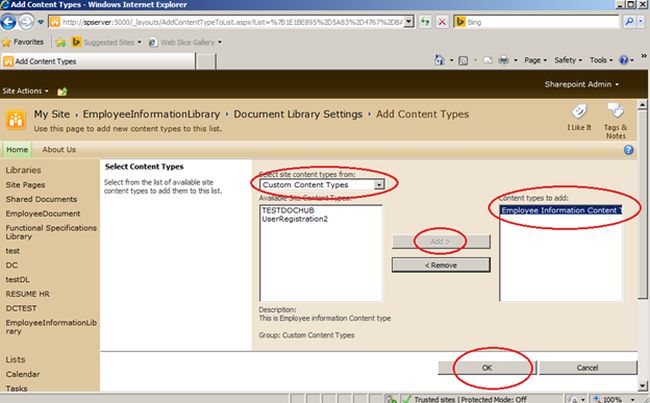Click the < Remove button

(x=441, y=265)
